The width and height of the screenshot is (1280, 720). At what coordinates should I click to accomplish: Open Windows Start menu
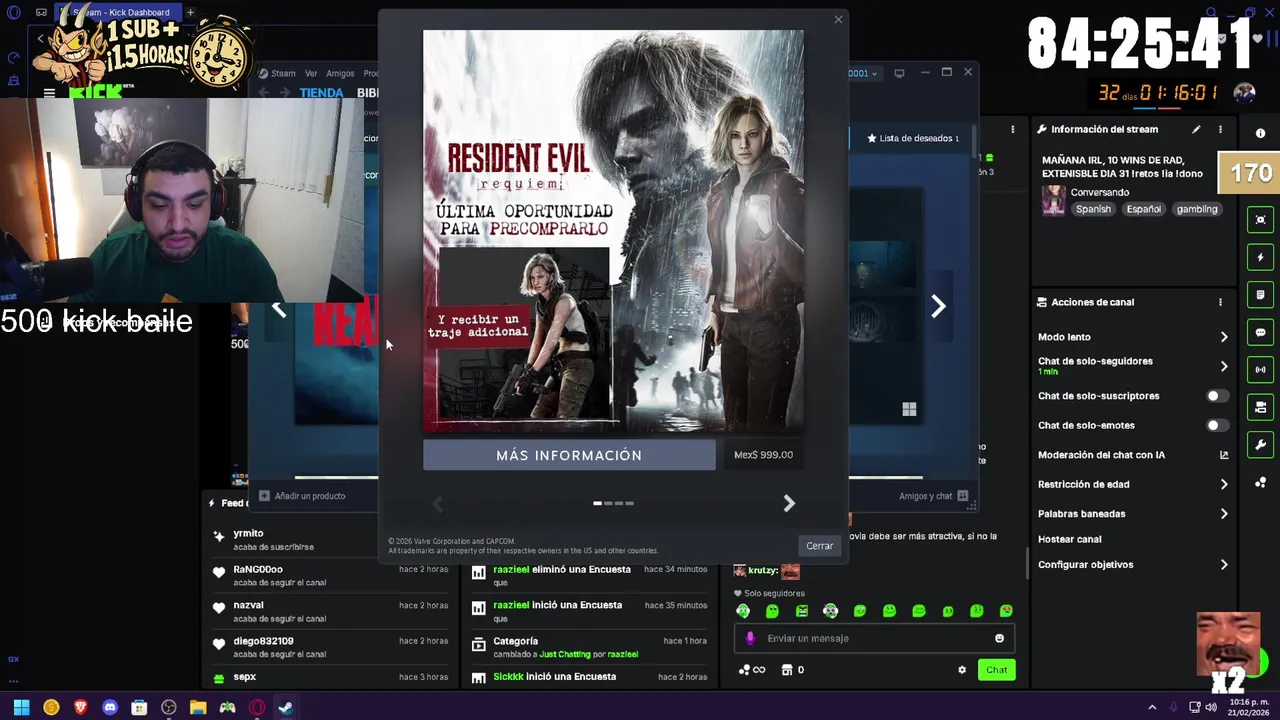tap(21, 707)
